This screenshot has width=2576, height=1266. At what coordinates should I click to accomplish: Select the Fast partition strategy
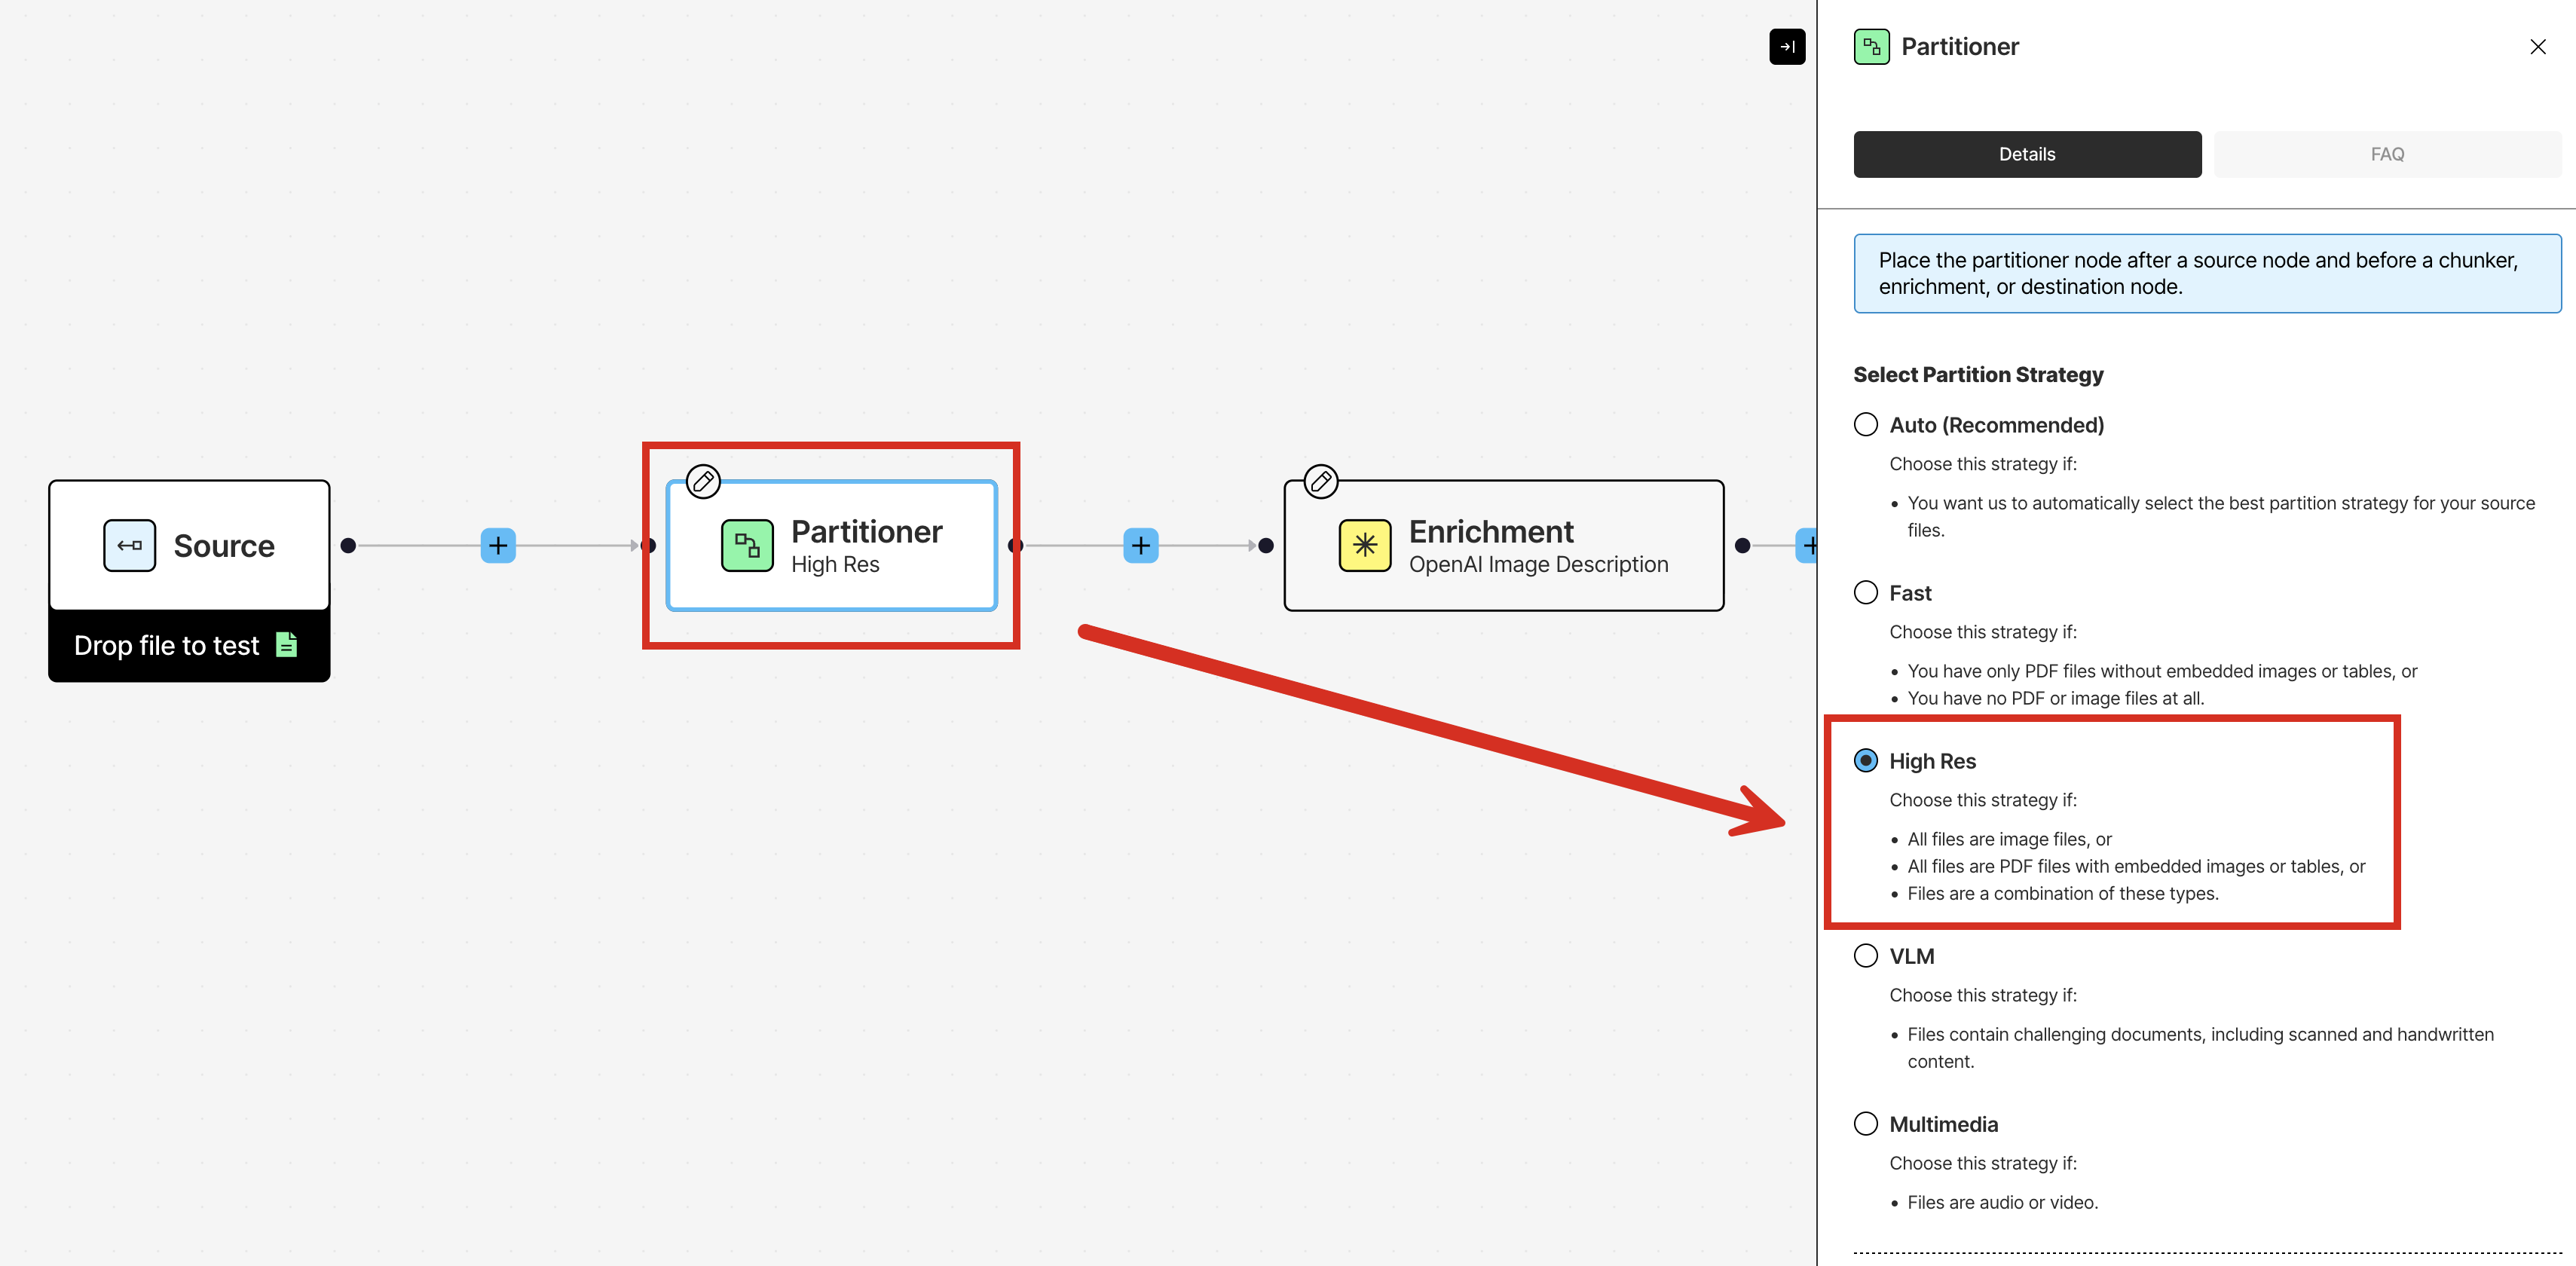tap(1866, 592)
